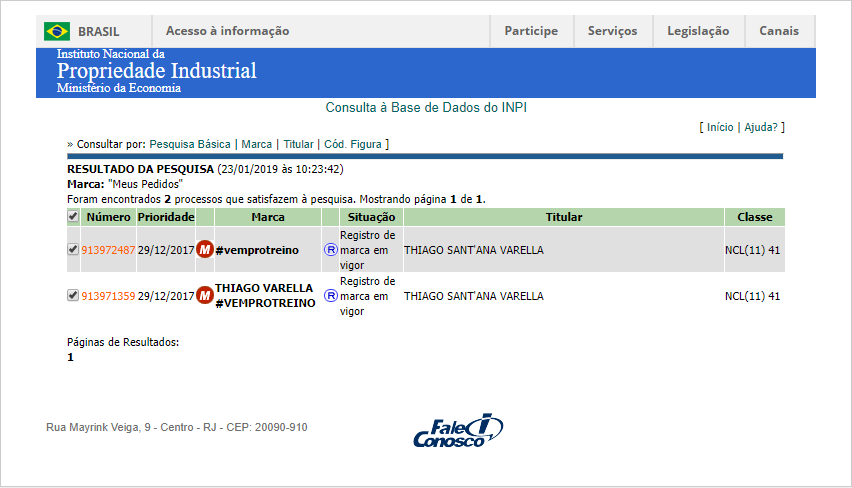852x488 pixels.
Task: Click the red M icon beside THIAGO VARELLA #VEMPROTREINO
Action: pyautogui.click(x=204, y=296)
